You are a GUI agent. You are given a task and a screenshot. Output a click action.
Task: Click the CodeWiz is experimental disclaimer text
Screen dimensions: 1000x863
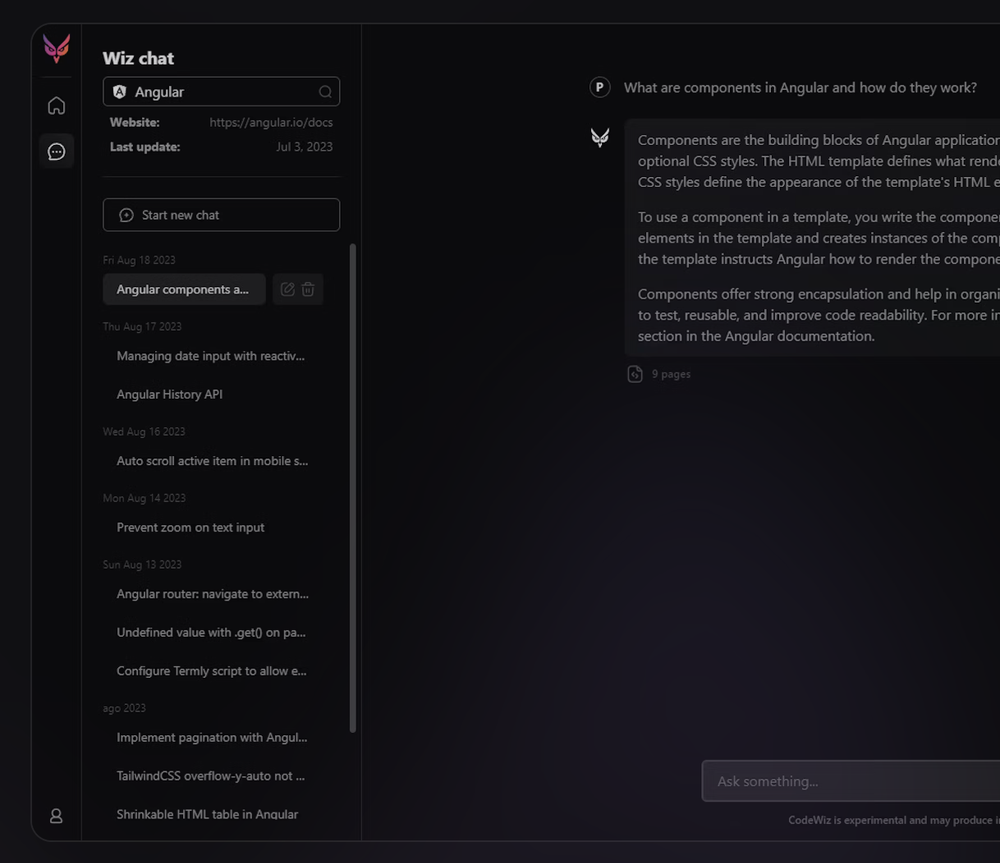coord(893,820)
